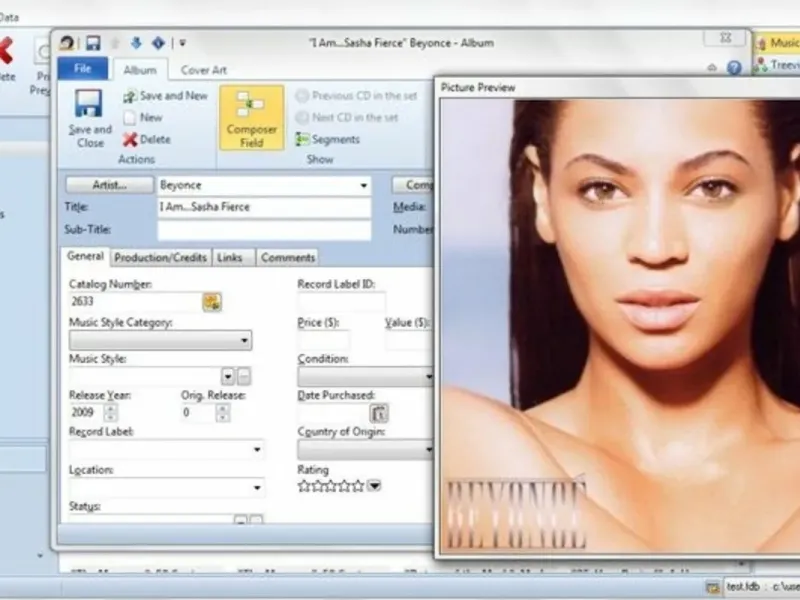Viewport: 800px width, 600px height.
Task: Adjust Orig. Release spinner arrows
Action: point(222,412)
